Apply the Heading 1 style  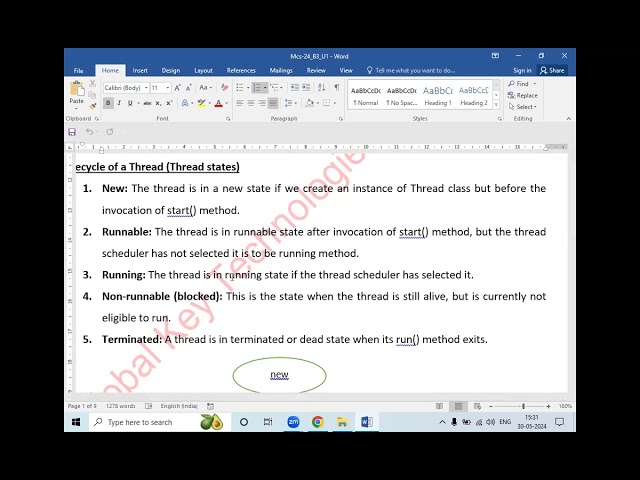(x=438, y=96)
